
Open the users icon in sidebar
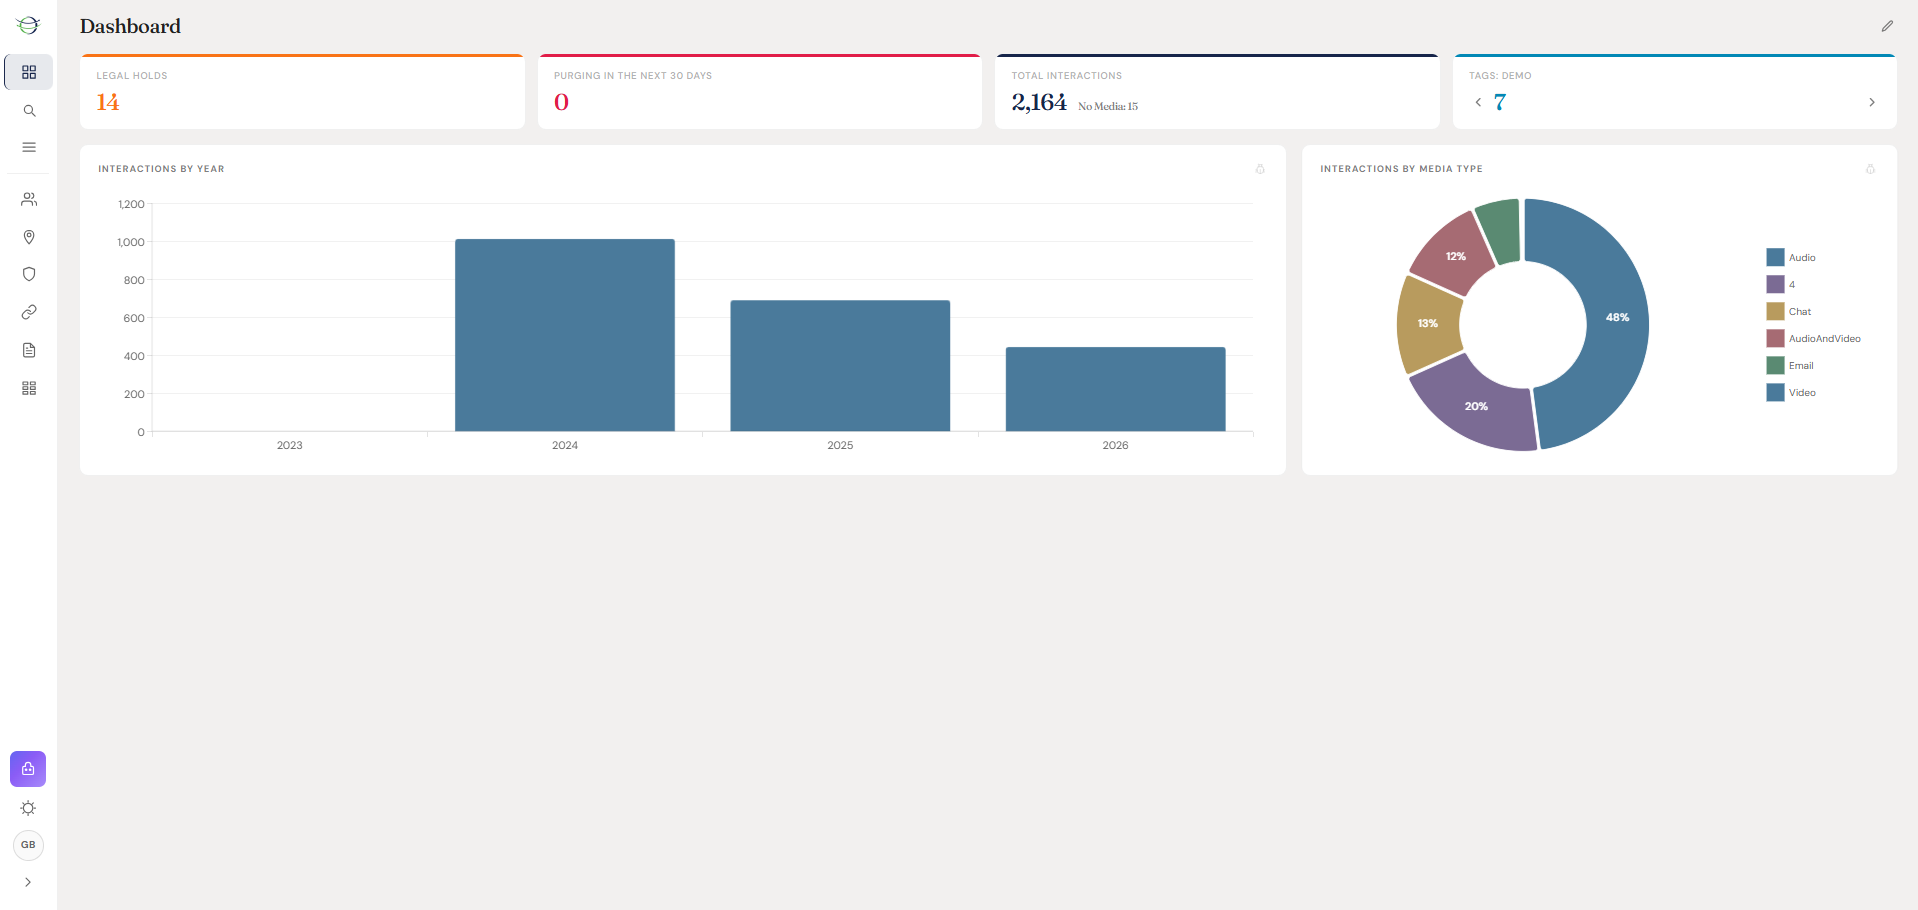(x=29, y=200)
